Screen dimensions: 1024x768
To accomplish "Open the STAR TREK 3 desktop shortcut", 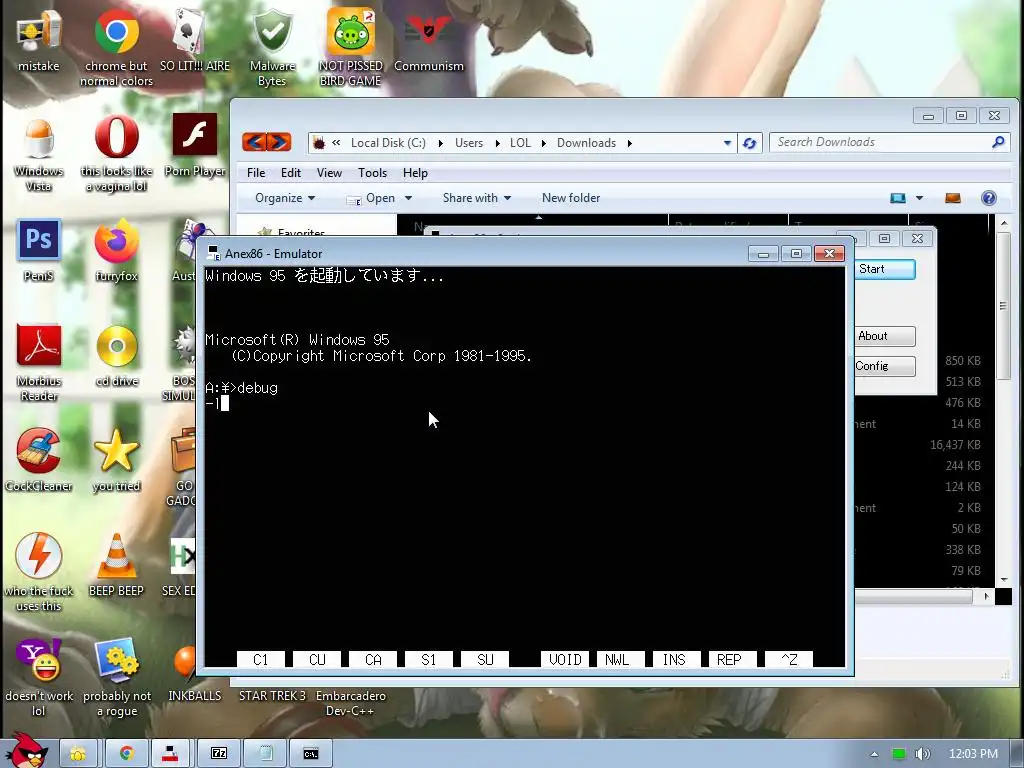I will pos(272,696).
